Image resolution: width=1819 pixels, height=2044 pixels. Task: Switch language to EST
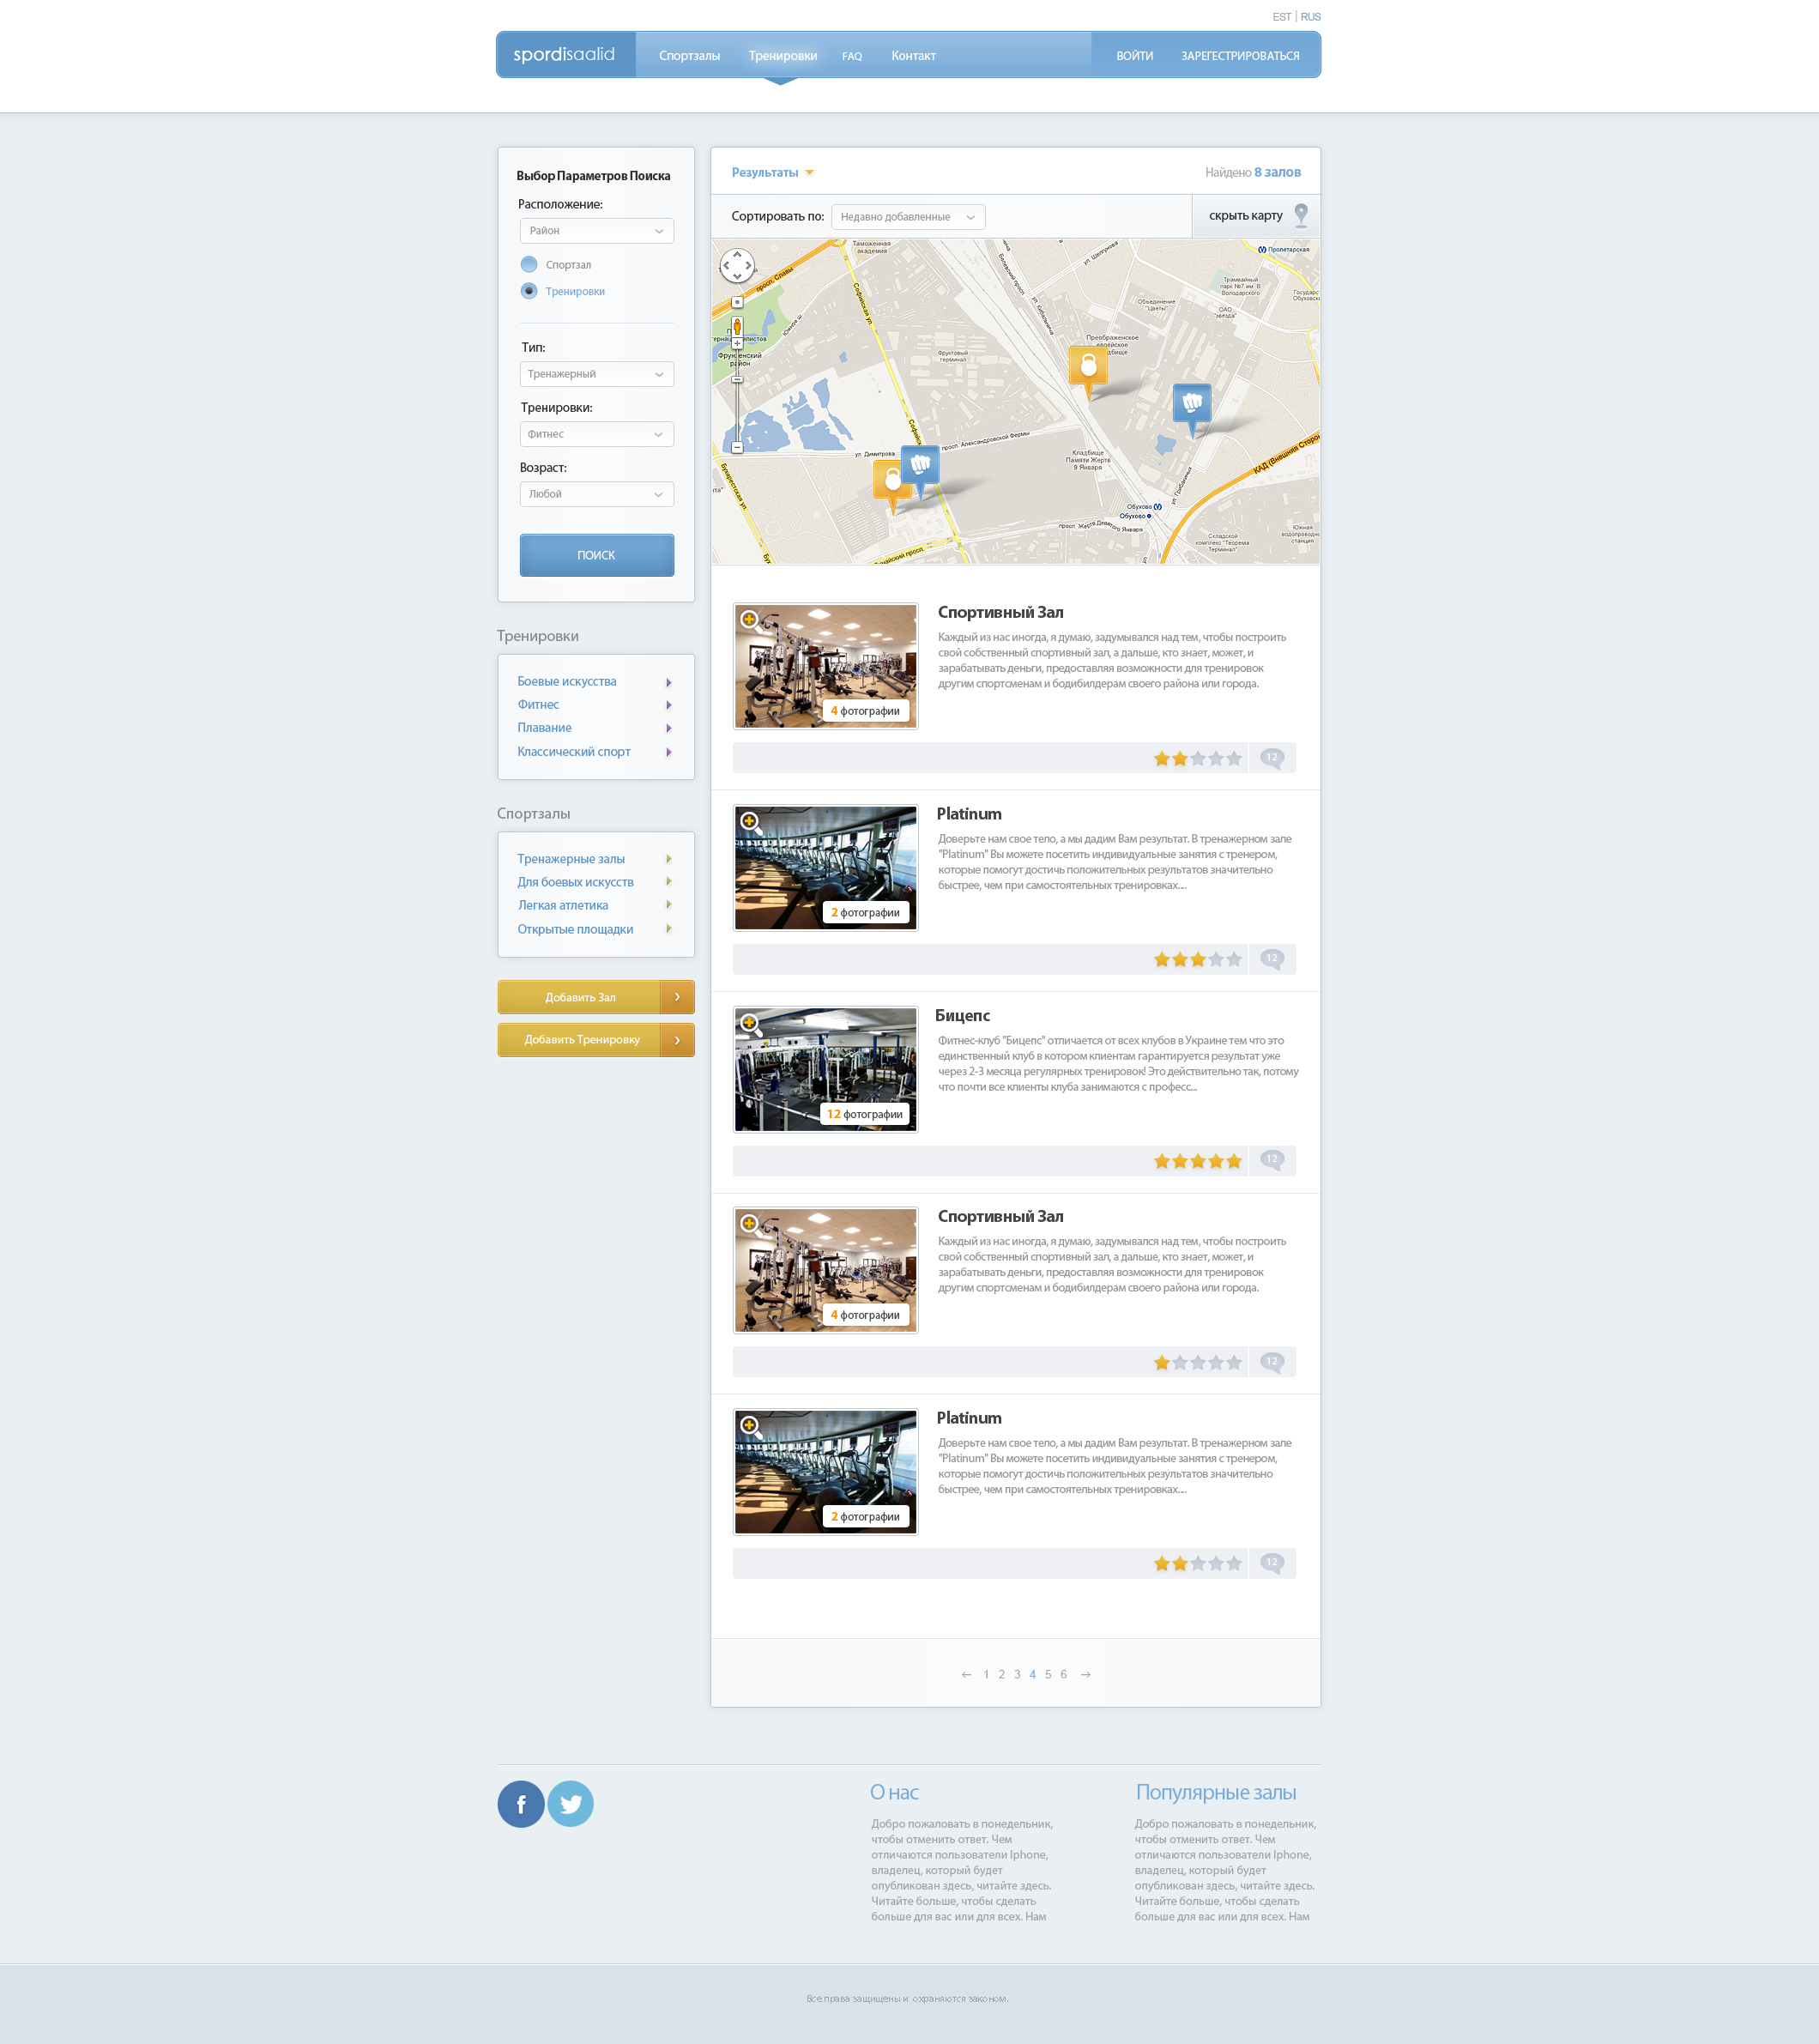[x=1281, y=17]
